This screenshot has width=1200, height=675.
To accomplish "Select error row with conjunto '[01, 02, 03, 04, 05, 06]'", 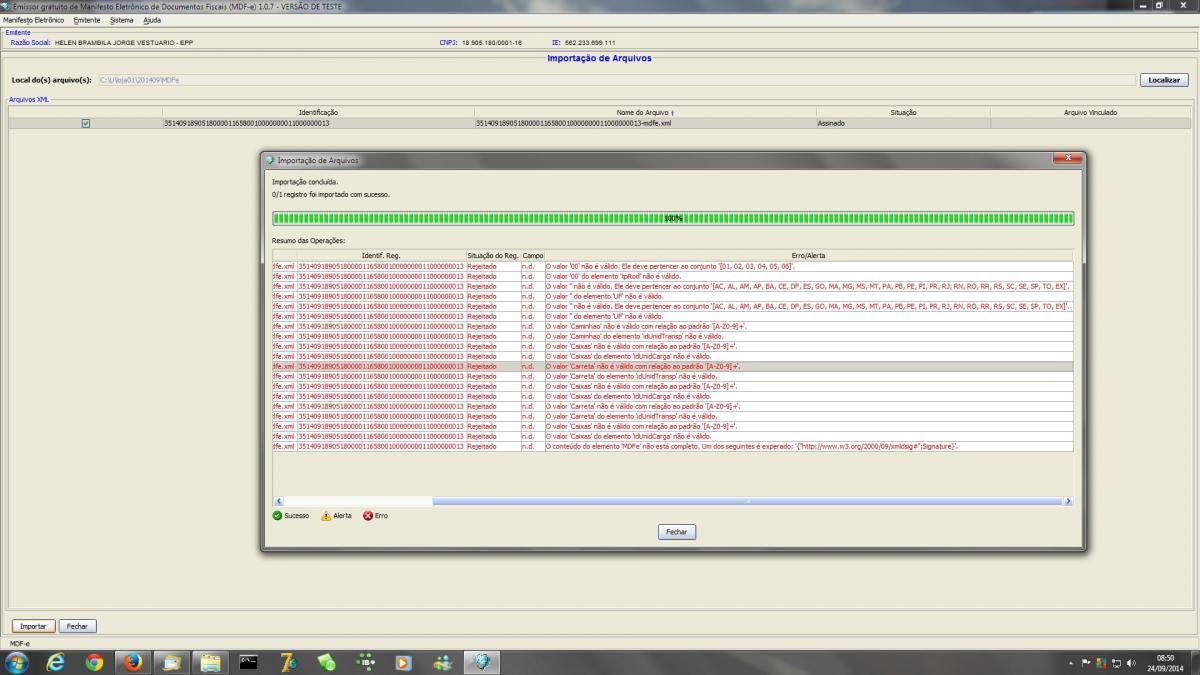I will 672,266.
